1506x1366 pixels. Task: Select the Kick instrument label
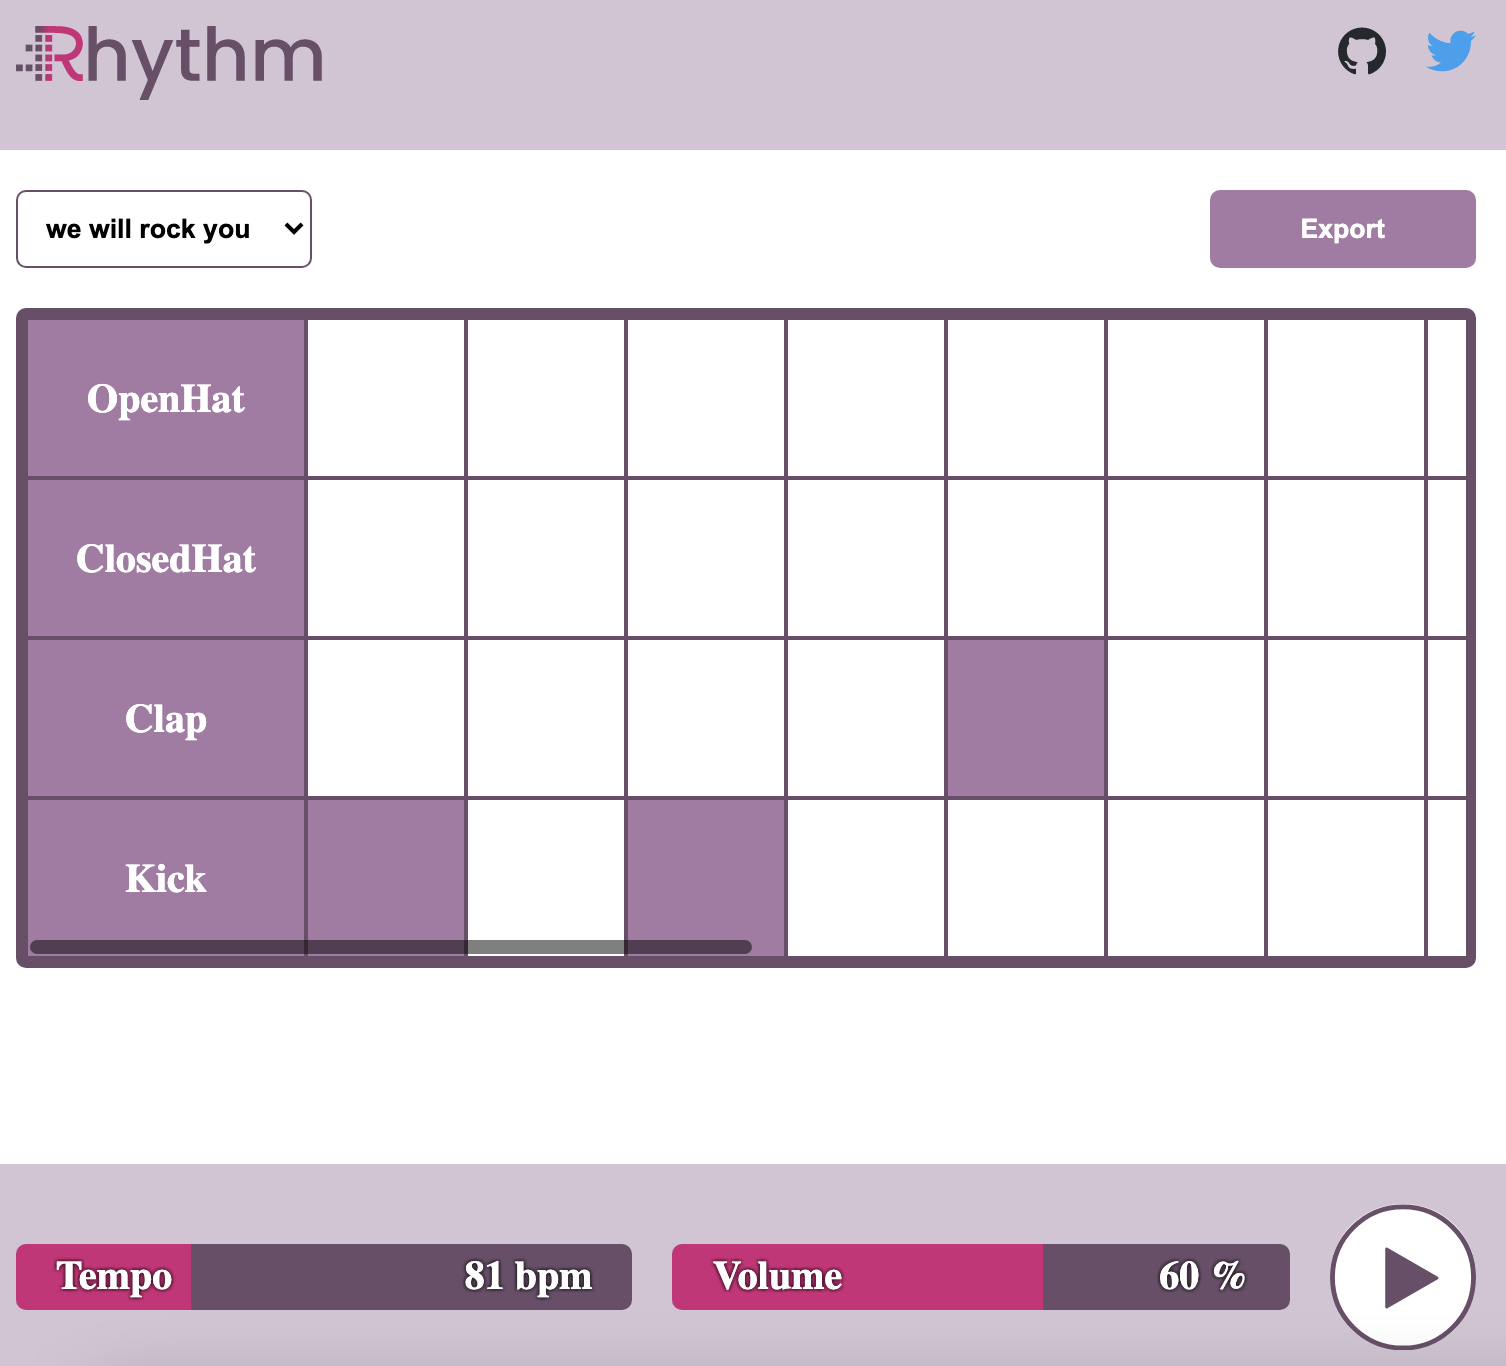(166, 878)
